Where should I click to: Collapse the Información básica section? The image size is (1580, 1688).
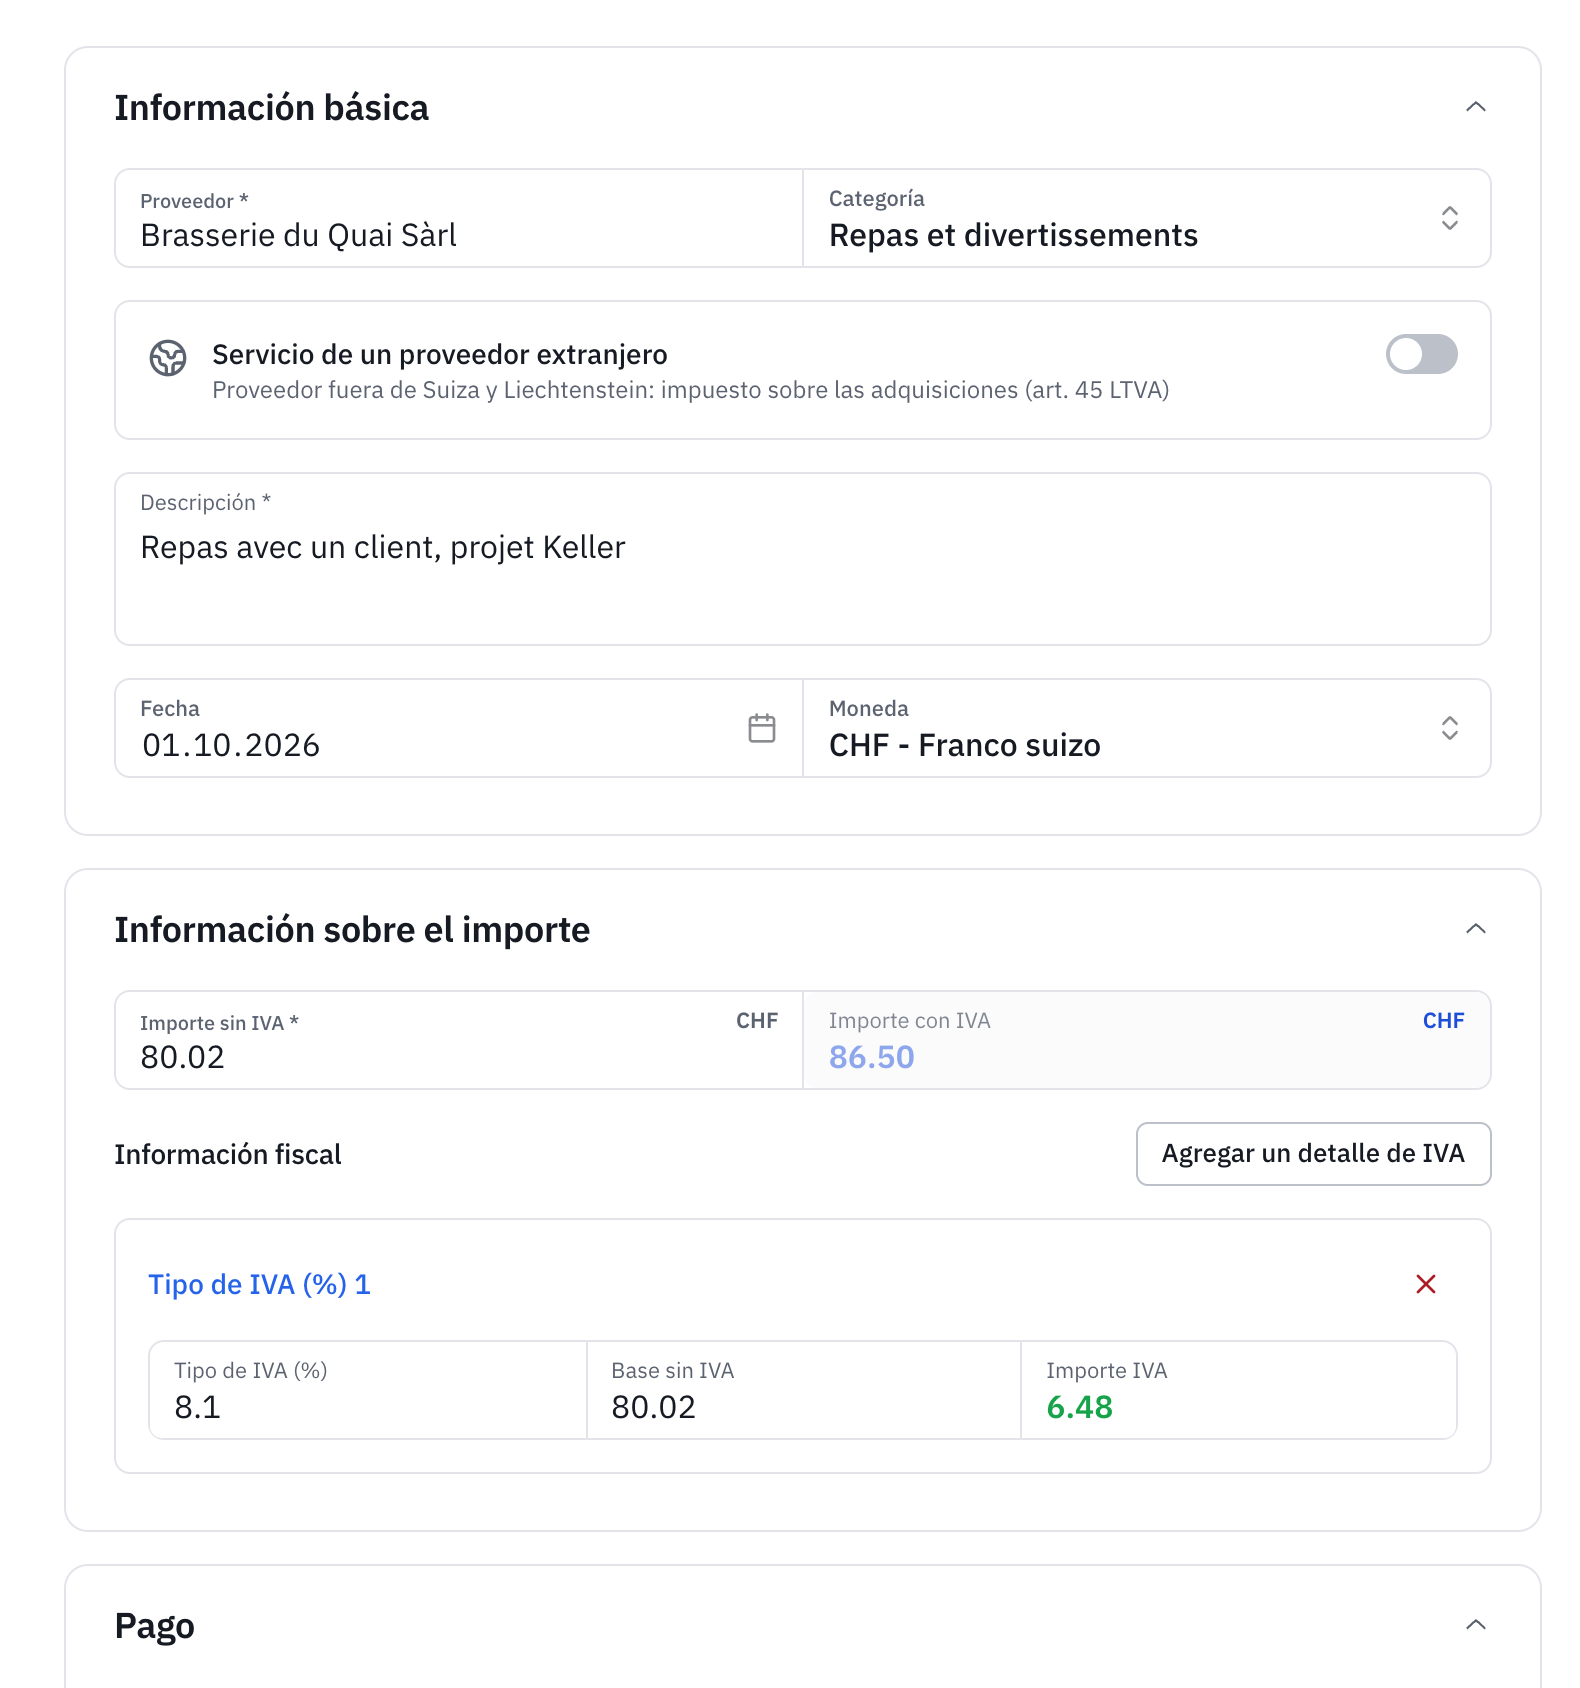pos(1475,107)
